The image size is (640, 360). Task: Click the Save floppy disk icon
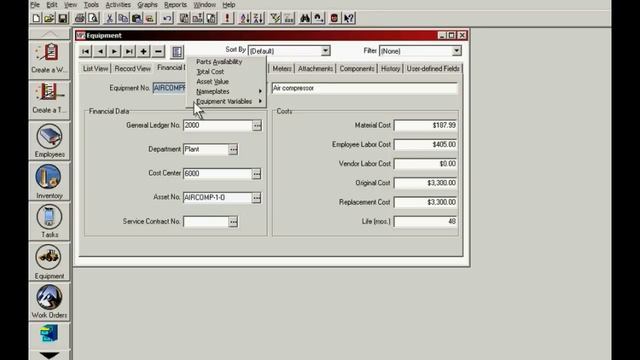pyautogui.click(x=62, y=18)
